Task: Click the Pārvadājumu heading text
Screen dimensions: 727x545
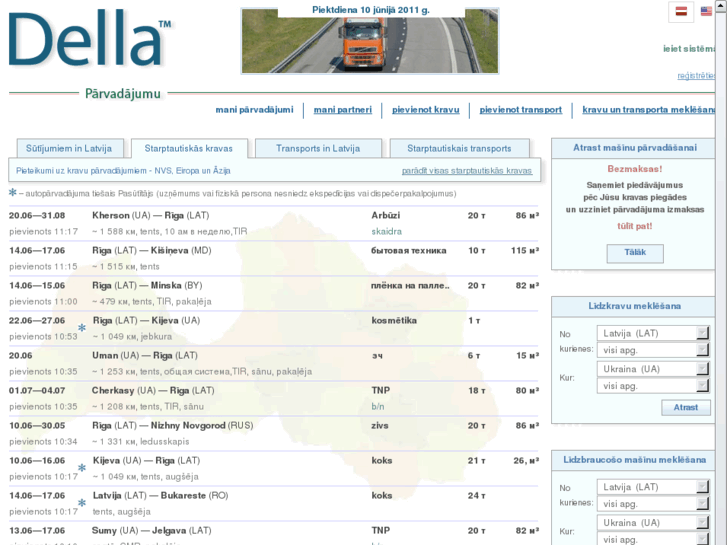Action: tap(123, 94)
